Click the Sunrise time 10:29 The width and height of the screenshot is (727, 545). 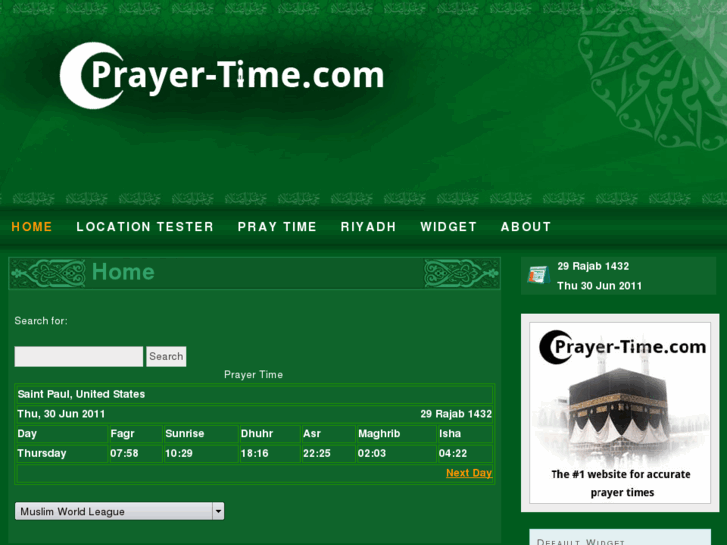pos(201,453)
